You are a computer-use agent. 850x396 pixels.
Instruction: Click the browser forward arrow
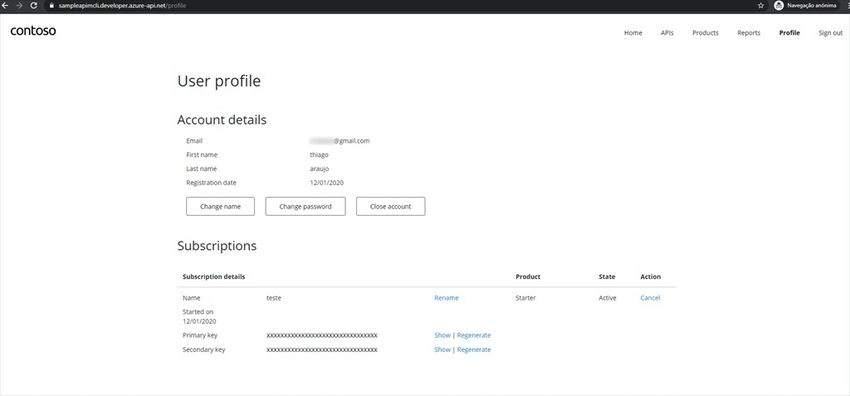click(x=20, y=5)
